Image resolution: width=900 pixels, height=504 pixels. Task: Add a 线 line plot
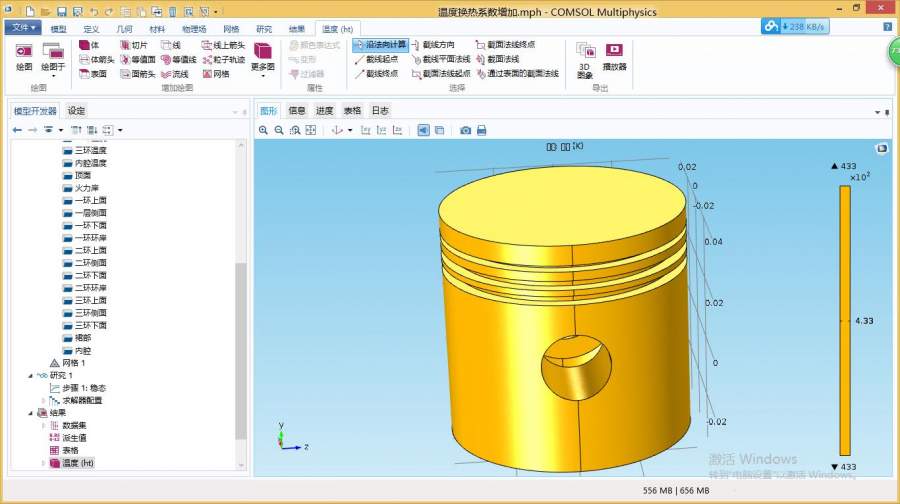coord(171,45)
